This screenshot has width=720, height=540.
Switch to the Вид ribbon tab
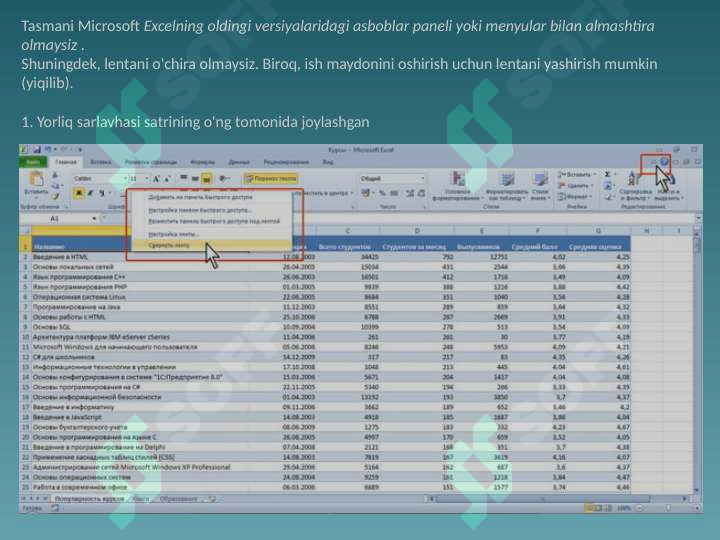click(328, 162)
